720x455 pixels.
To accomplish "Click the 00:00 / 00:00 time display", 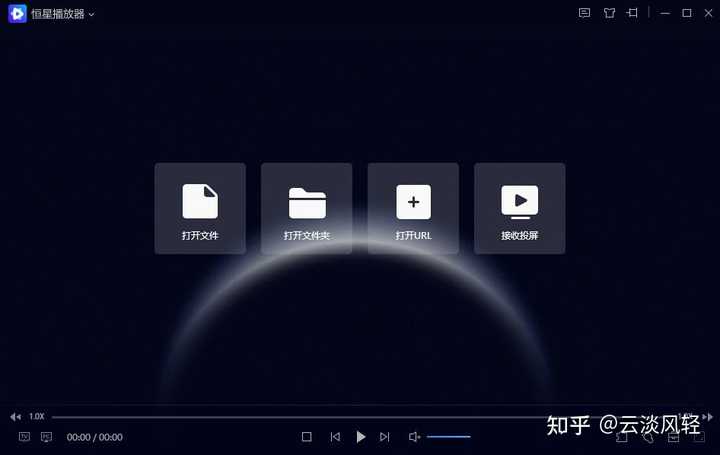I will click(x=95, y=437).
